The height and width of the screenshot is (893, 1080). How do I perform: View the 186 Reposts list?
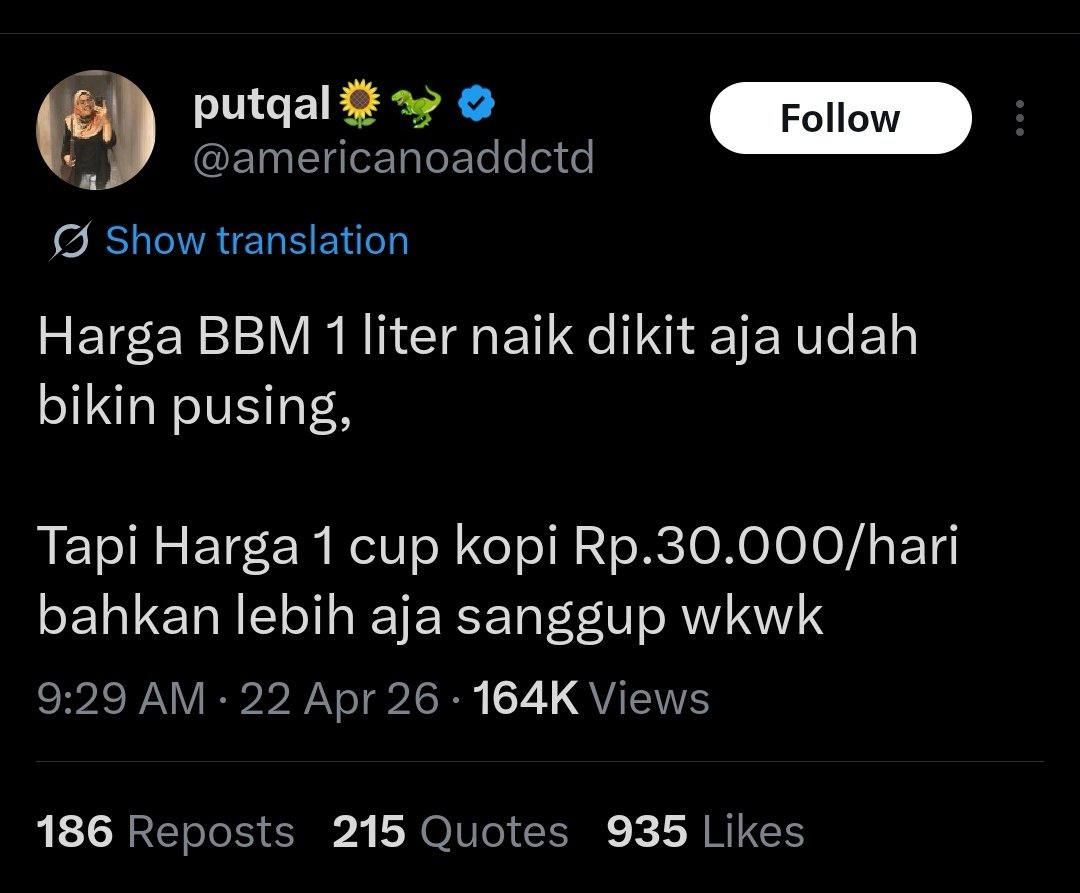pos(166,832)
